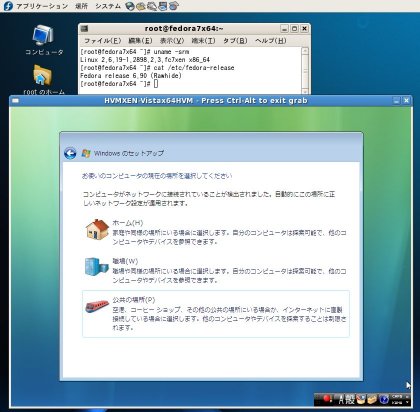
Task: Minimize the HVMXEN-Vistax64HVM window
Action: (396, 101)
